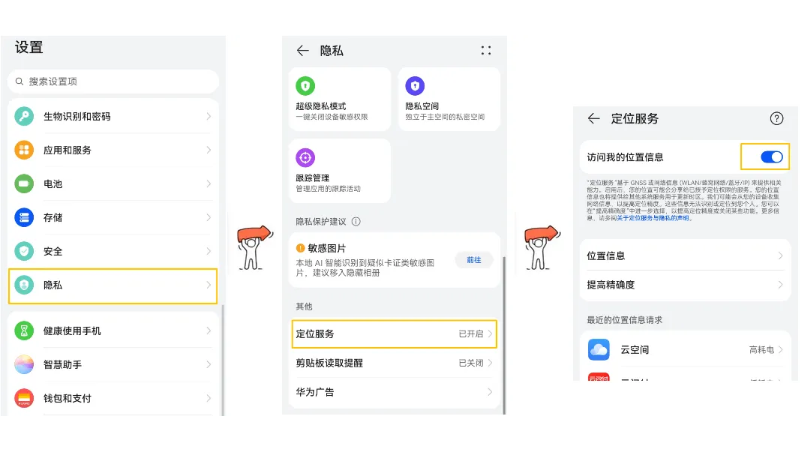This screenshot has height=450, width=800.
Task: Open the 应用和服务 orange grid icon
Action: coord(24,150)
